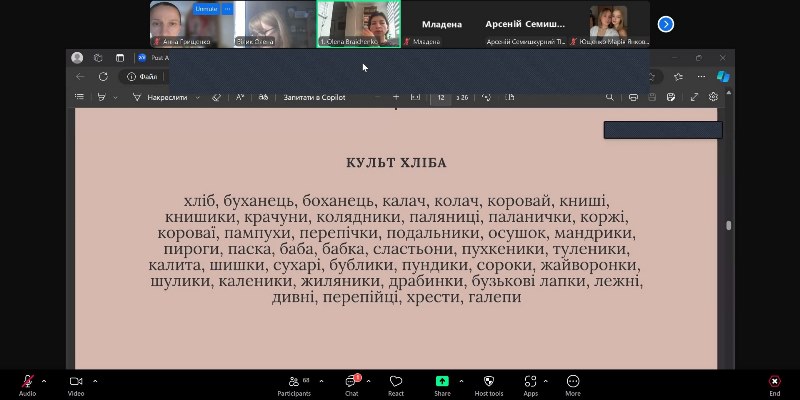Click Запитати в Copilot
This screenshot has height=400, width=800.
pyautogui.click(x=314, y=97)
